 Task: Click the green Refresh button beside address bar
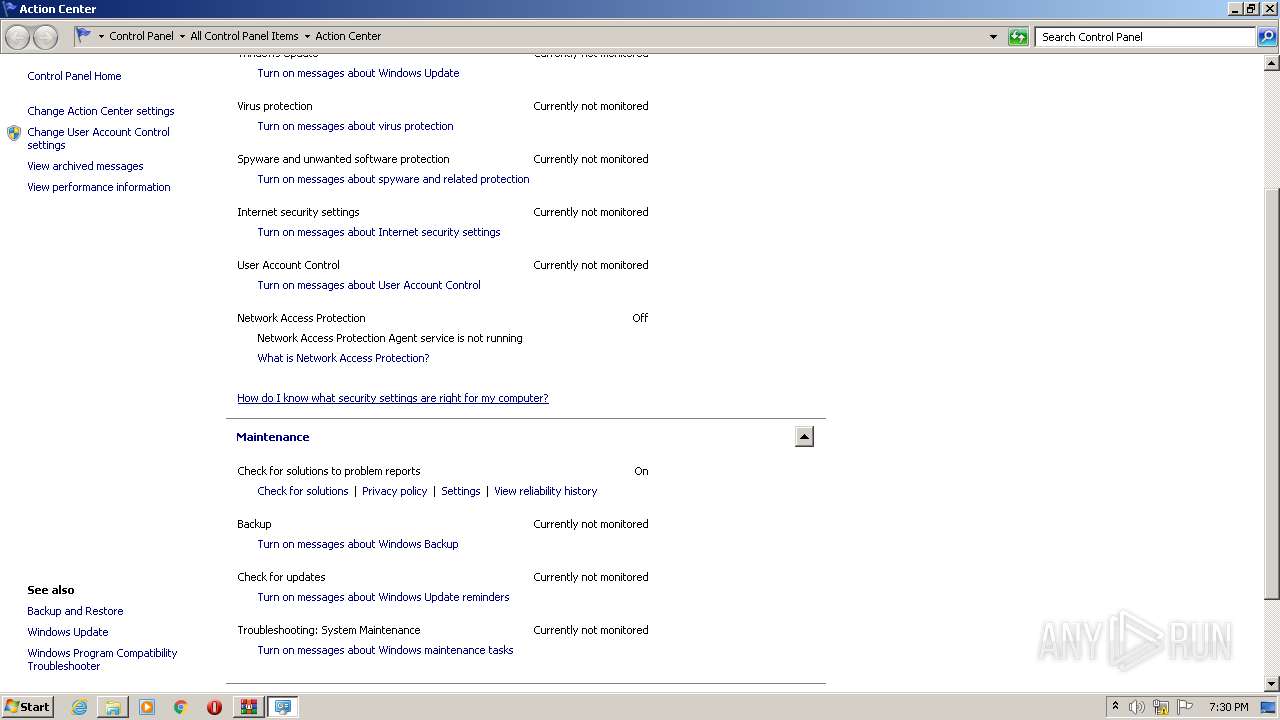(x=1018, y=37)
